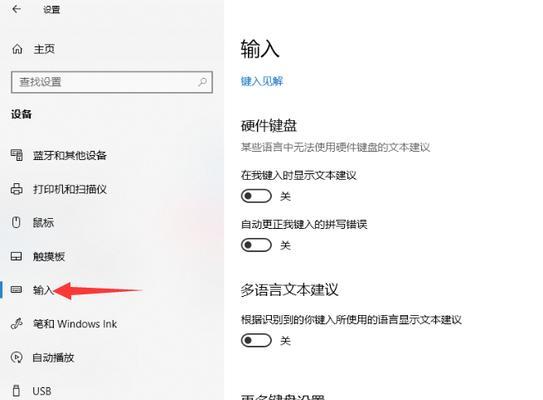
Task: Click the pen icon for Windows Ink
Action: [17, 323]
